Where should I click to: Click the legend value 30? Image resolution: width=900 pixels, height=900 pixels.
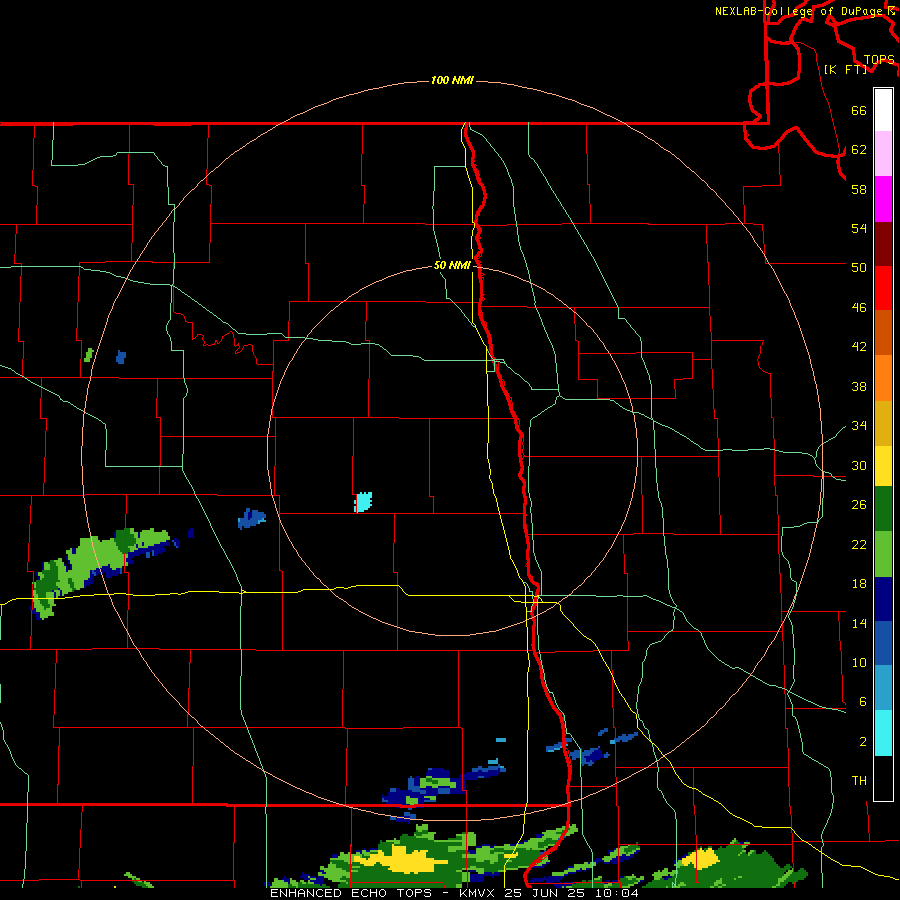tap(859, 465)
